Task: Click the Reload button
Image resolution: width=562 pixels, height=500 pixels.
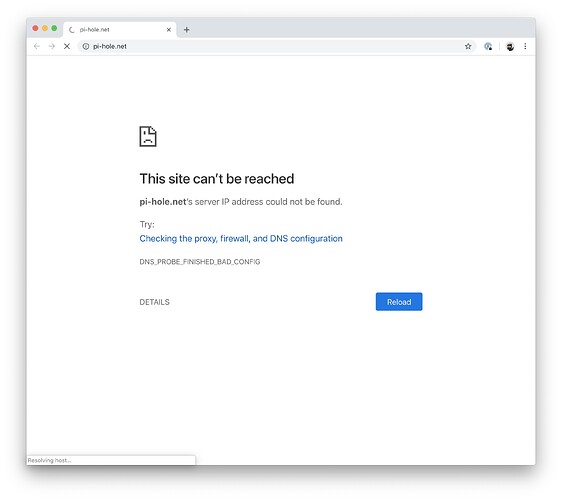Action: coord(399,302)
